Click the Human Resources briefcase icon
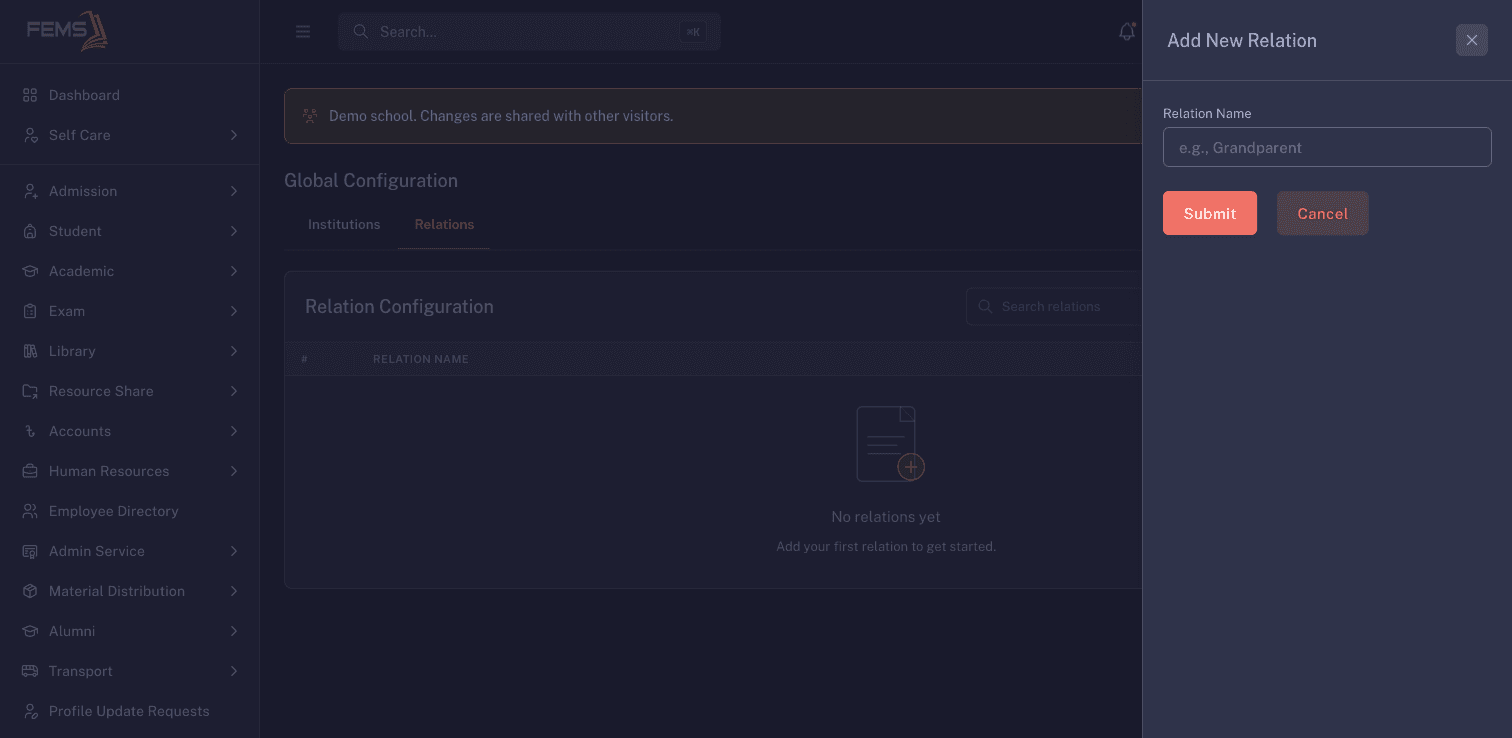Viewport: 1512px width, 738px height. 30,471
